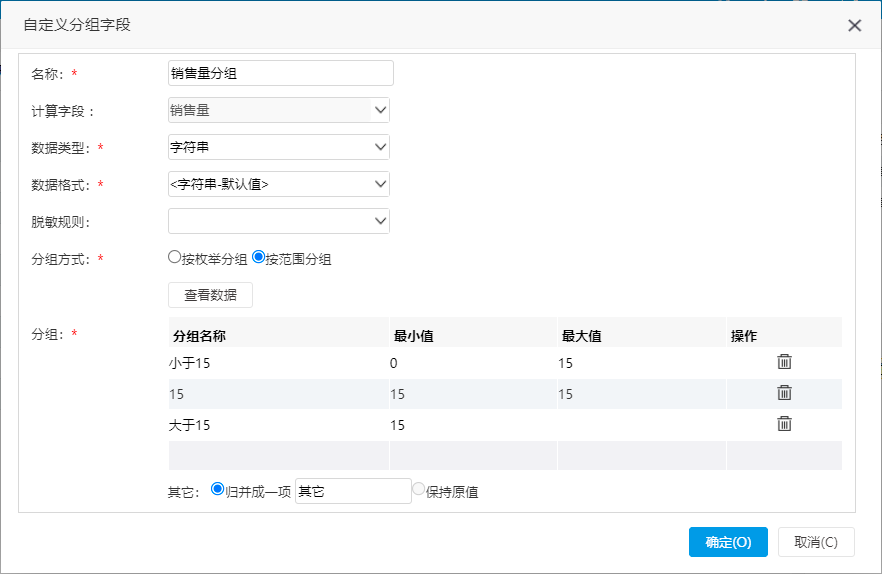Expand the 数据类型 dropdown
882x574 pixels.
point(279,147)
